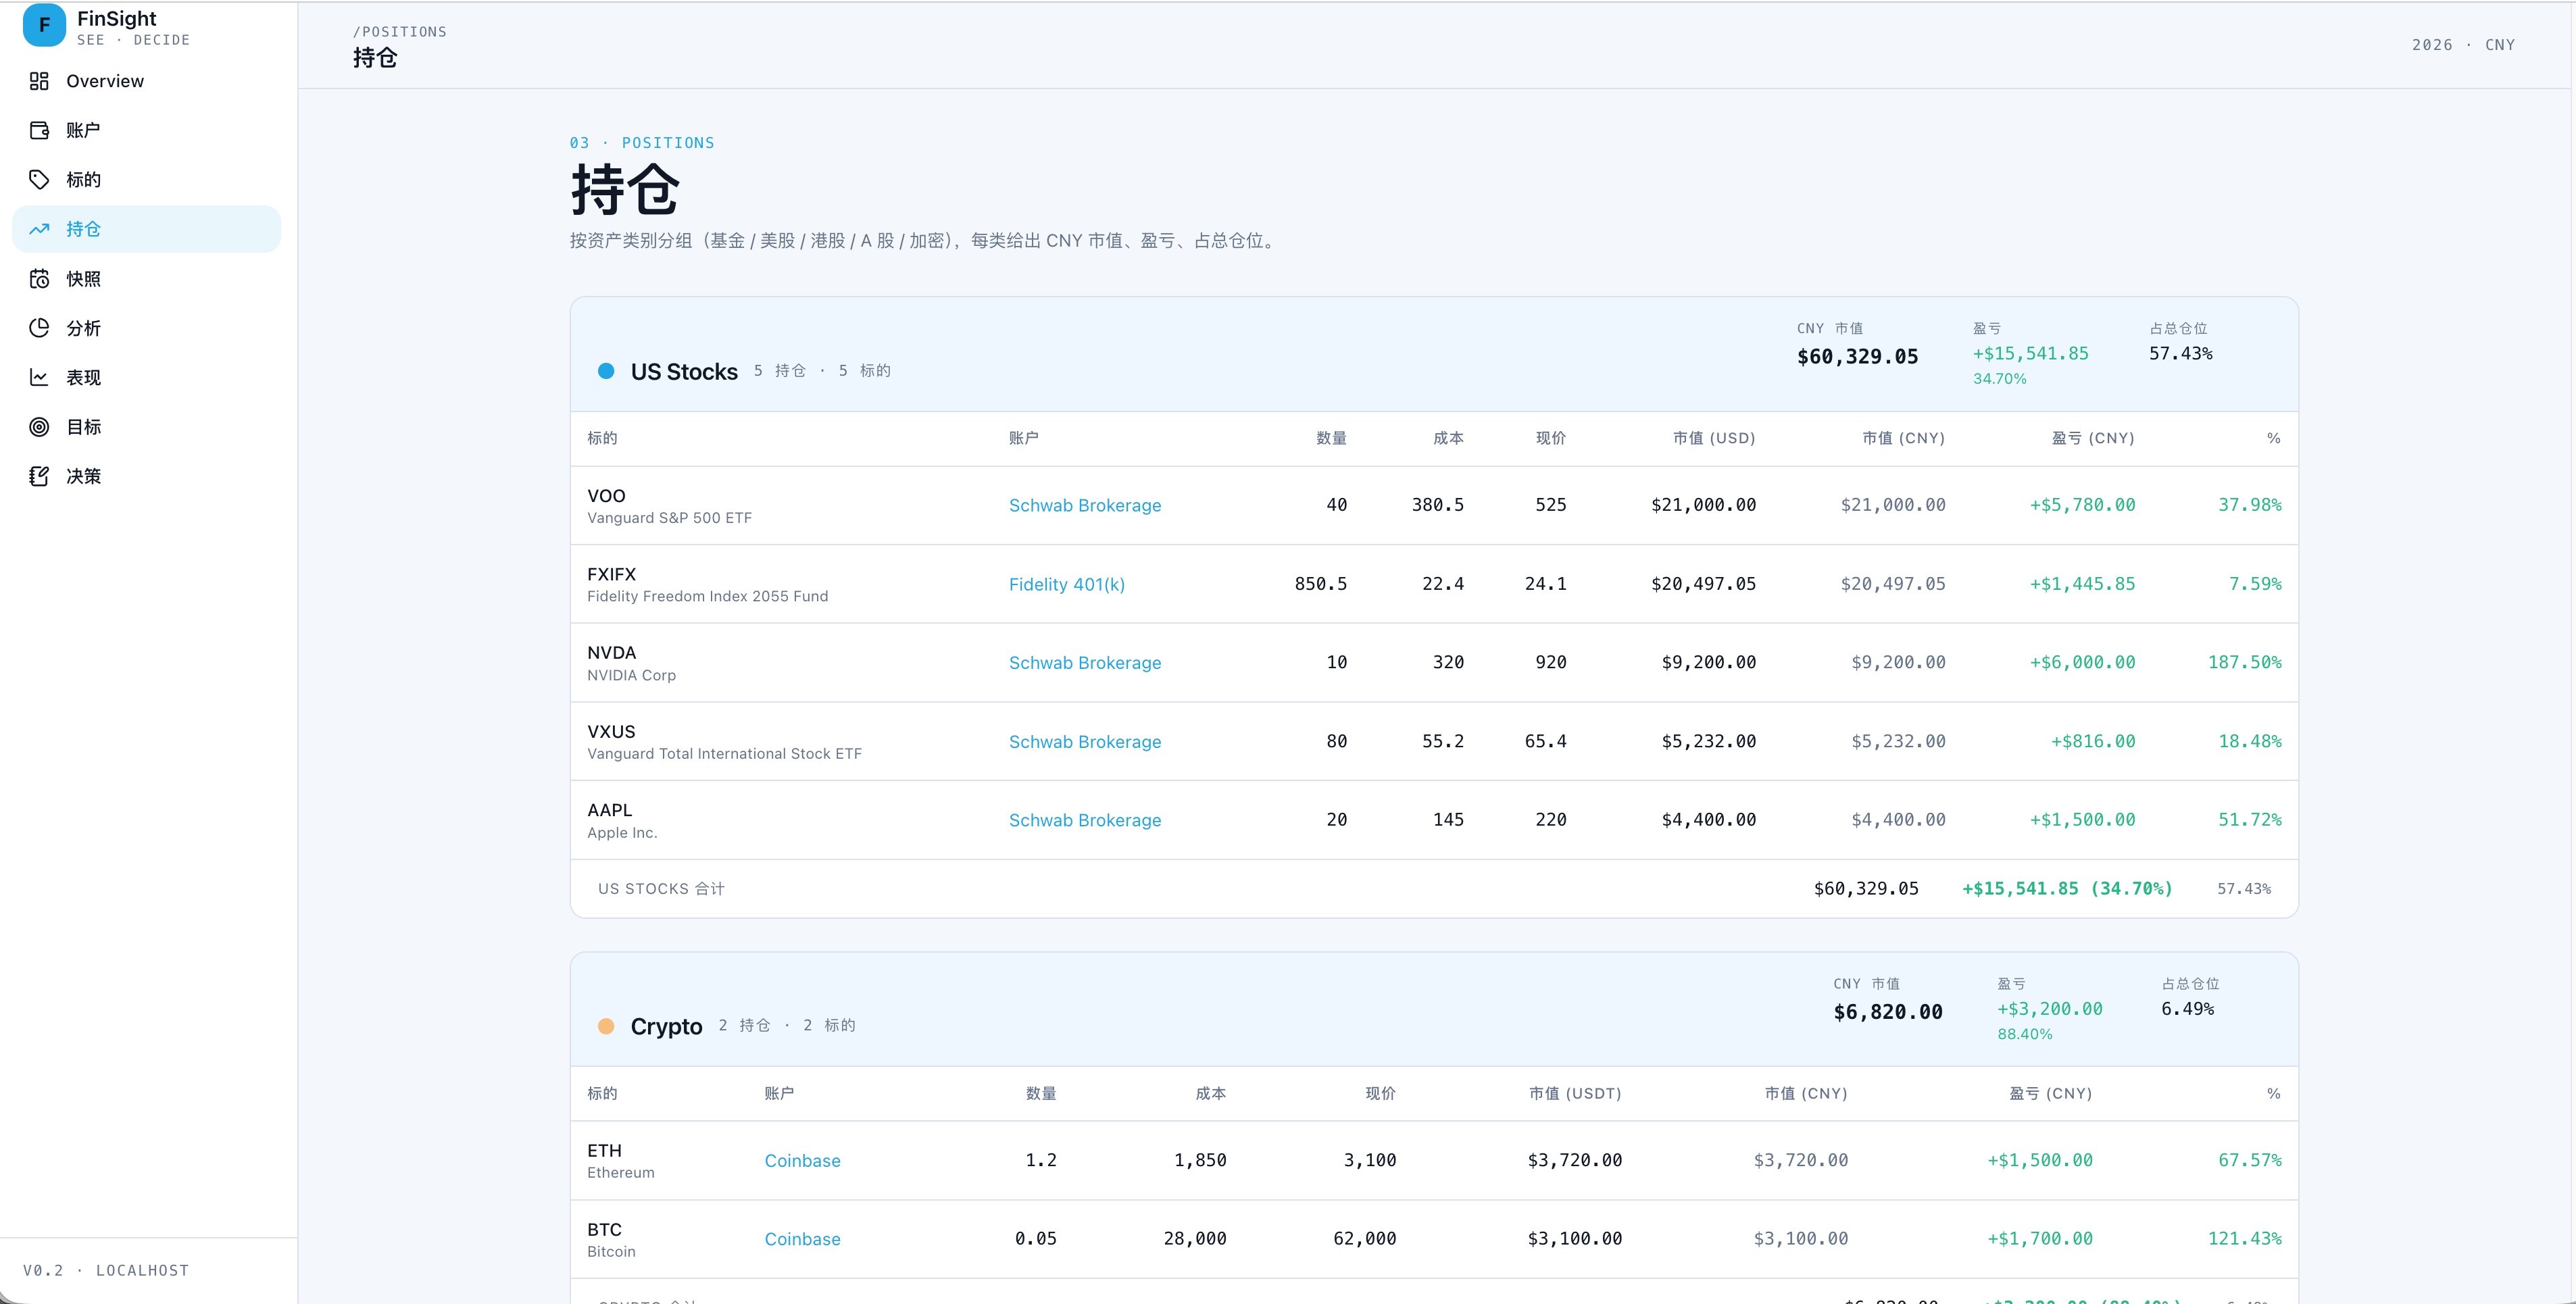Viewport: 2576px width, 1304px height.
Task: Open Schwab Brokerage link in AAPL row
Action: click(1085, 820)
